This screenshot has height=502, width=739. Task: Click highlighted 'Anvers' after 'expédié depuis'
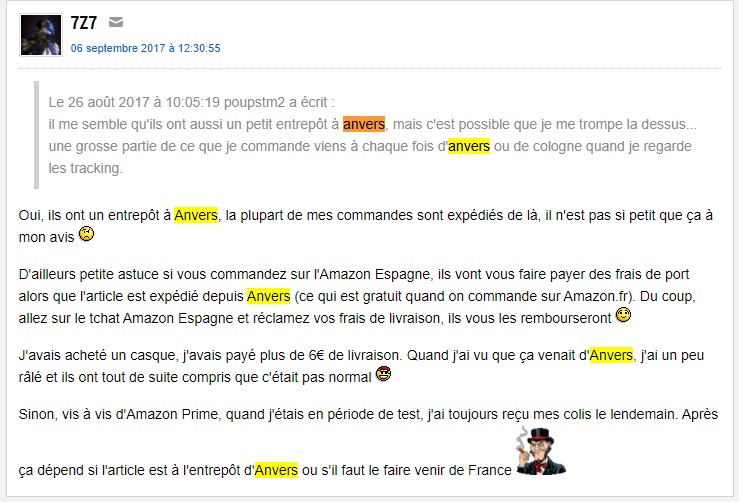tap(269, 296)
